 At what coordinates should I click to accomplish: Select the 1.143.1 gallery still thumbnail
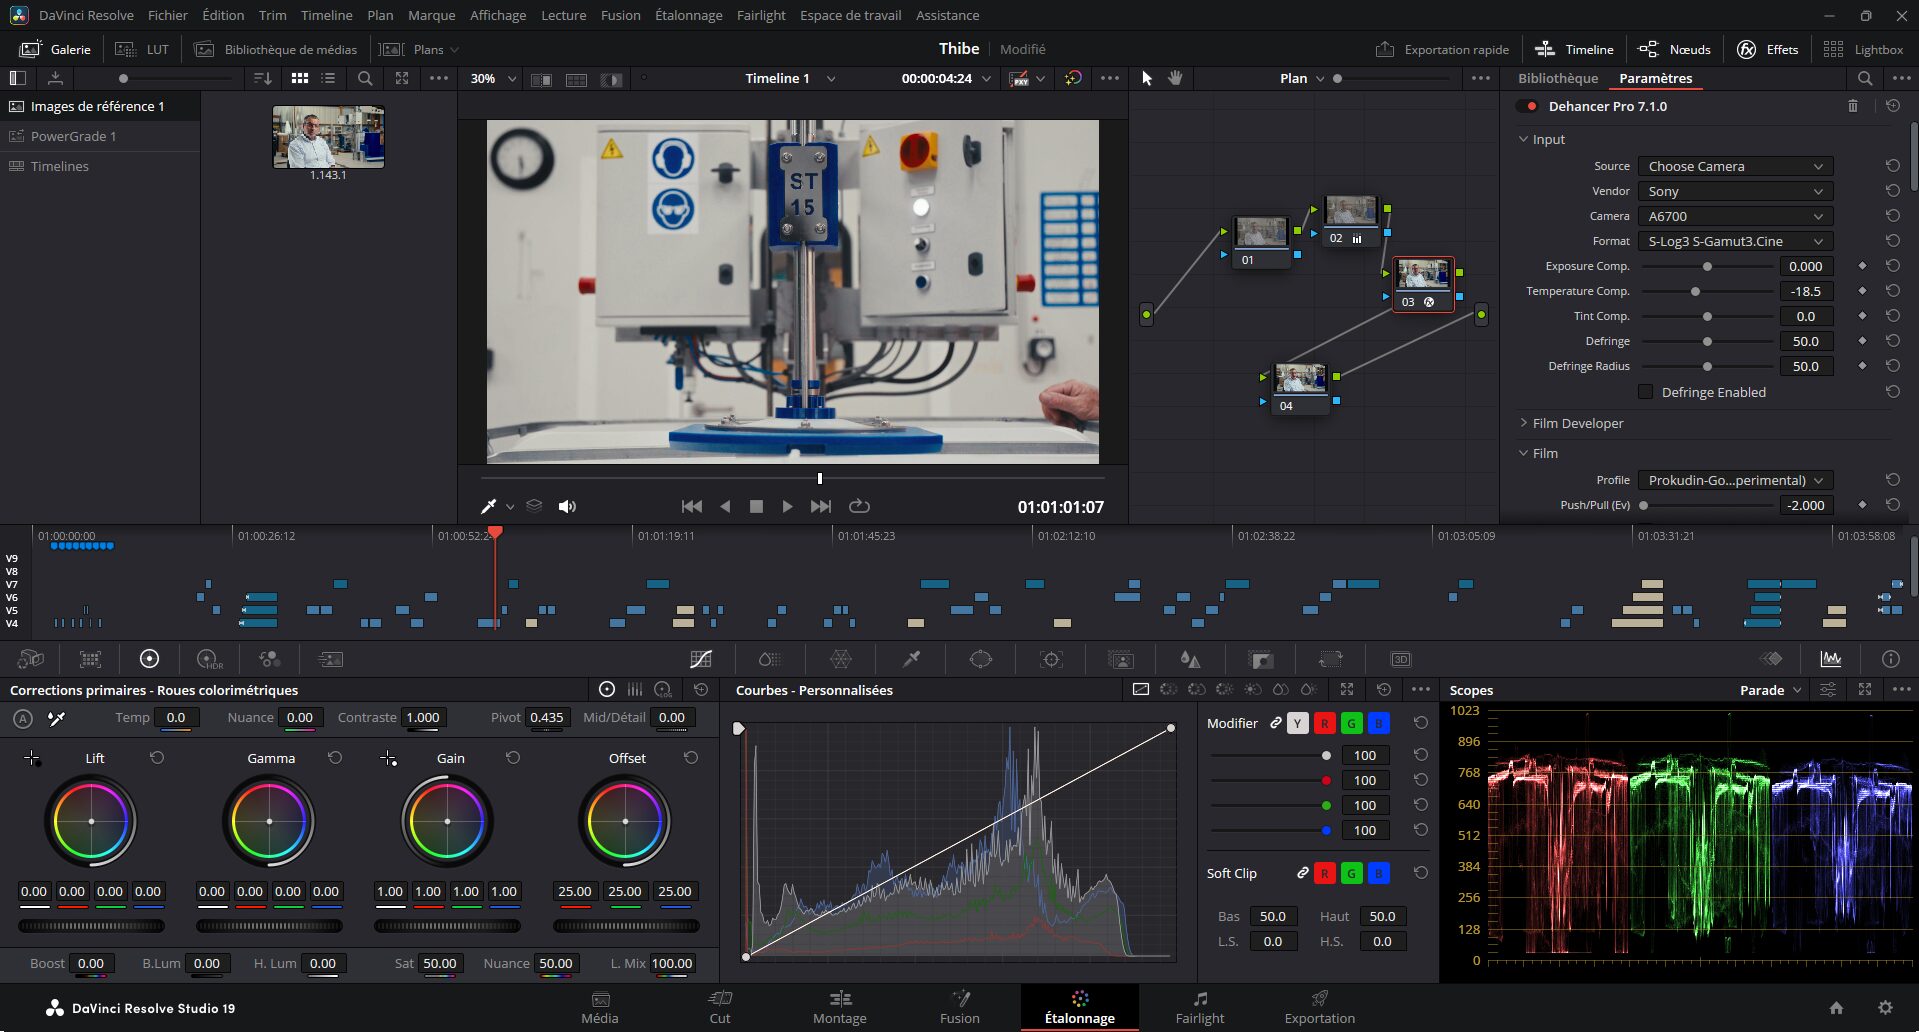328,137
